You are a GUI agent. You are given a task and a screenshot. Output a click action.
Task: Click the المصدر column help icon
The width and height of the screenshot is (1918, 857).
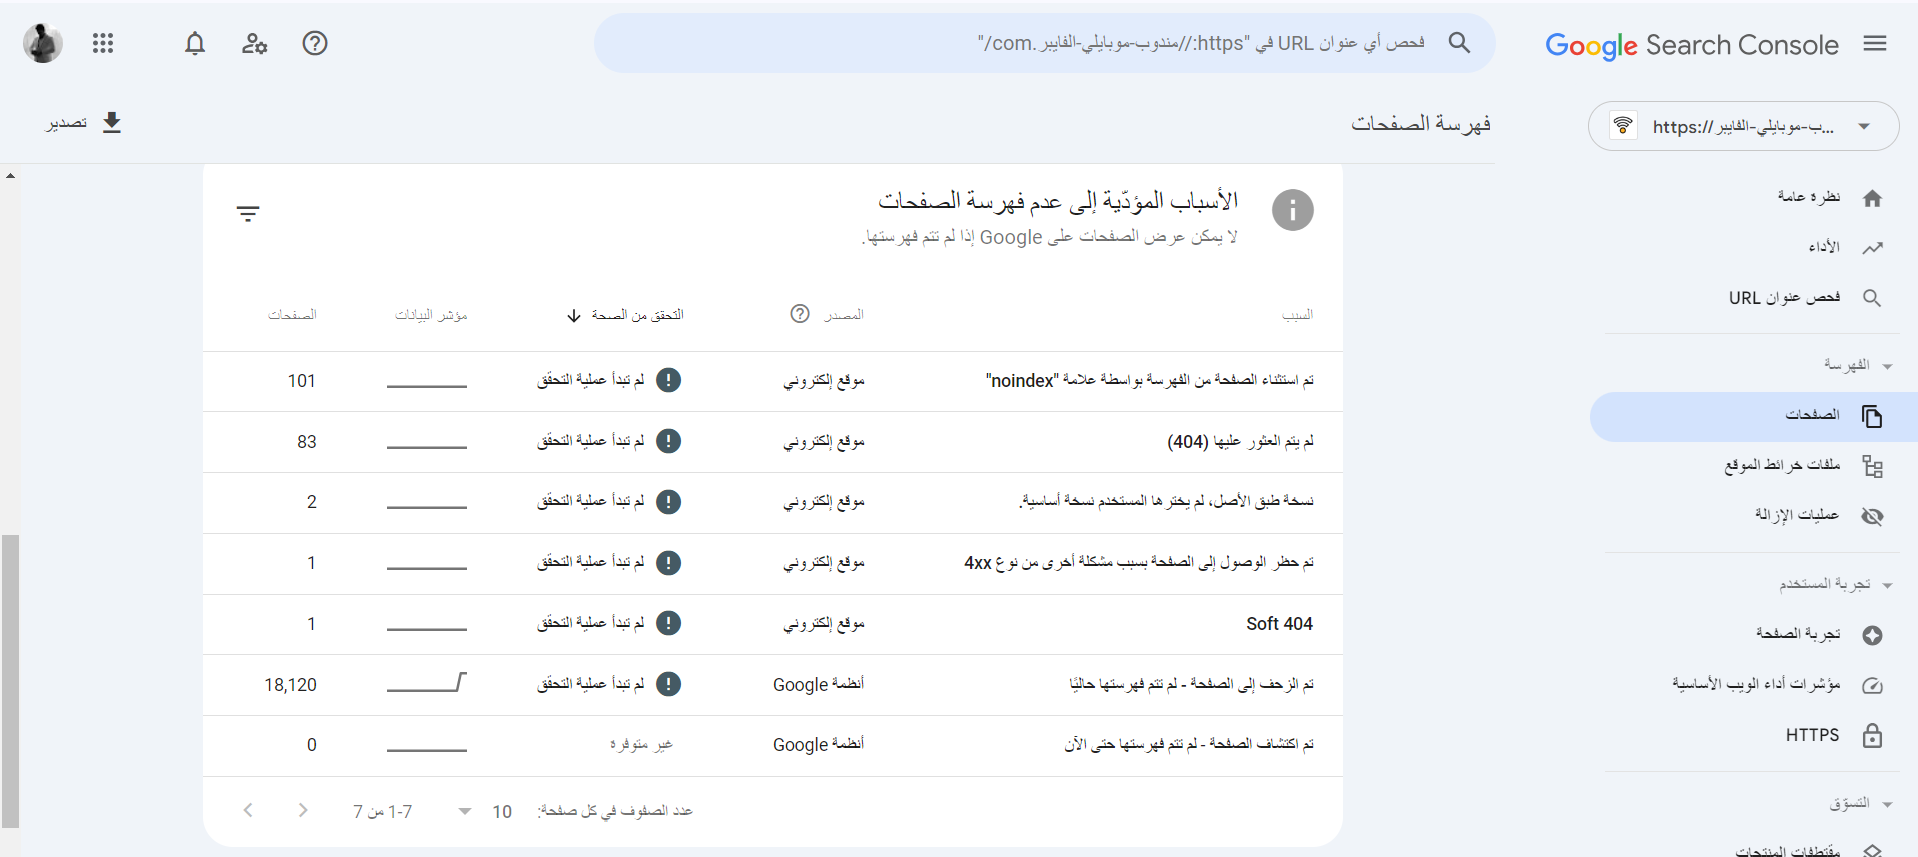(x=800, y=314)
